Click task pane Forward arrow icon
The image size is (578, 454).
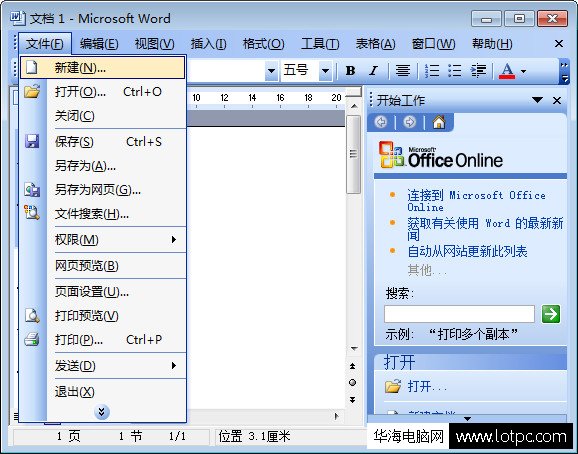(x=409, y=122)
